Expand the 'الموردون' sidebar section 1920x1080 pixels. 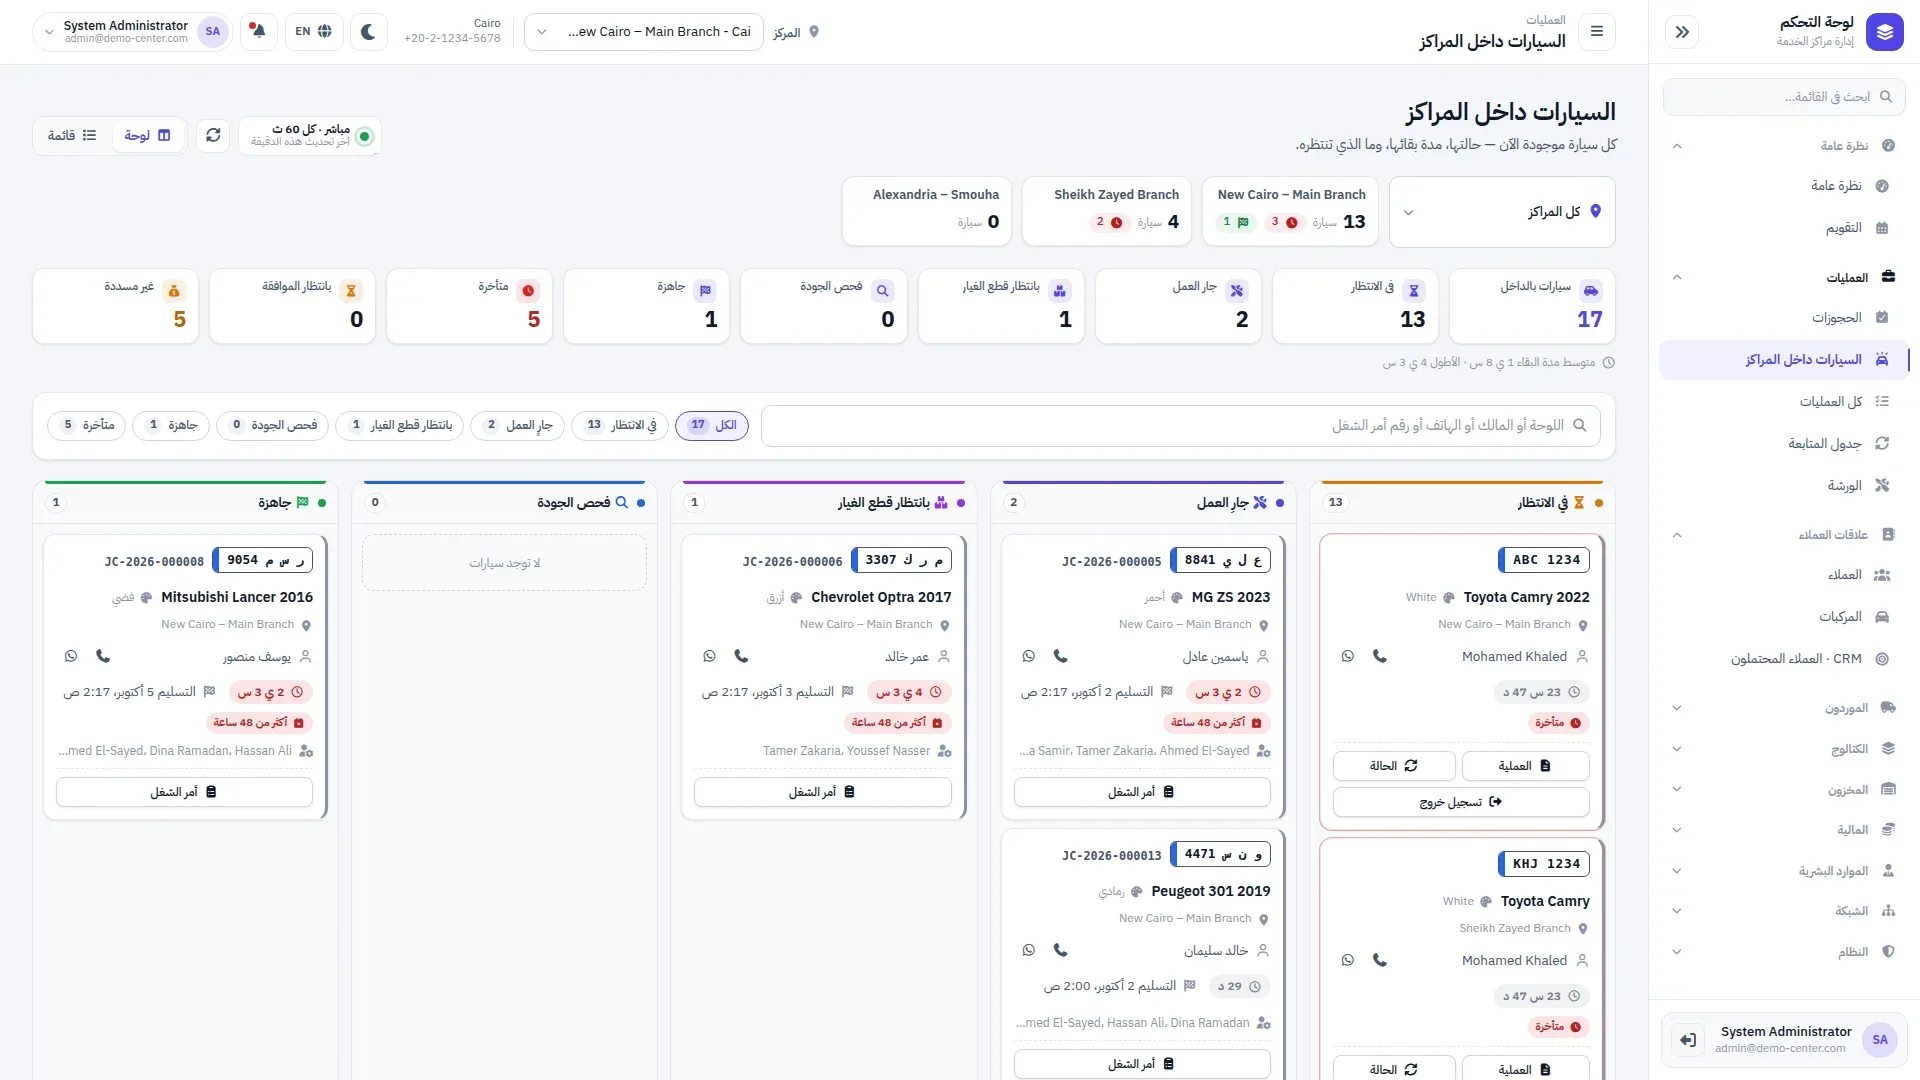tap(1783, 708)
